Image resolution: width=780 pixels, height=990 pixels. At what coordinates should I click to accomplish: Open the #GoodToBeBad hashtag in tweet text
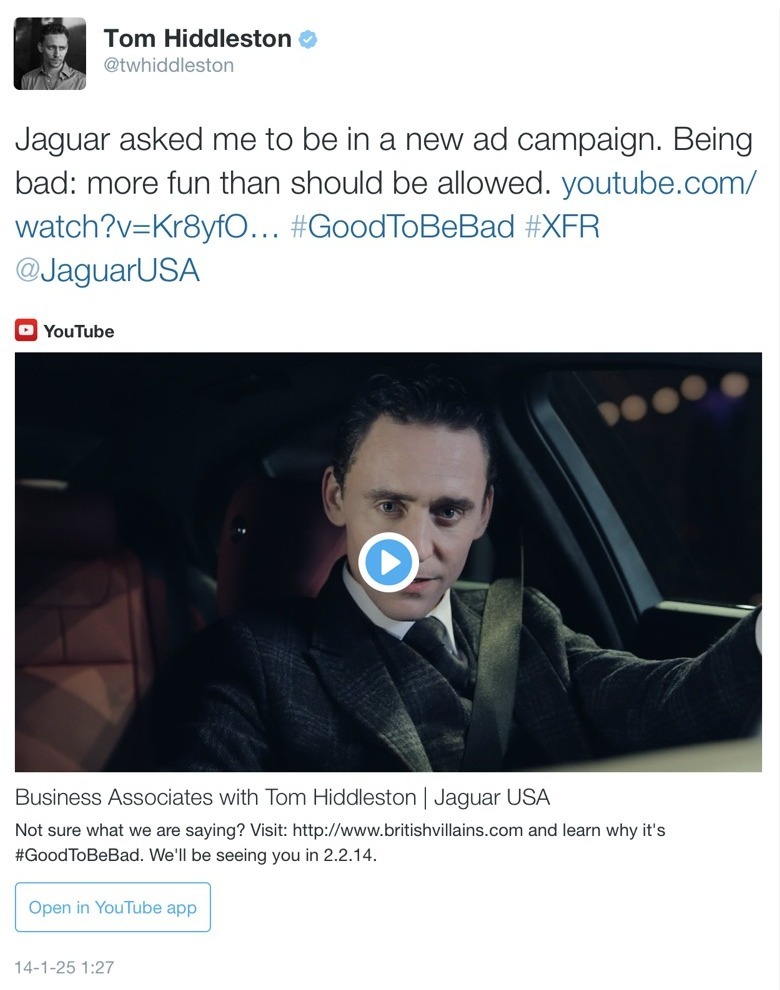click(x=402, y=227)
